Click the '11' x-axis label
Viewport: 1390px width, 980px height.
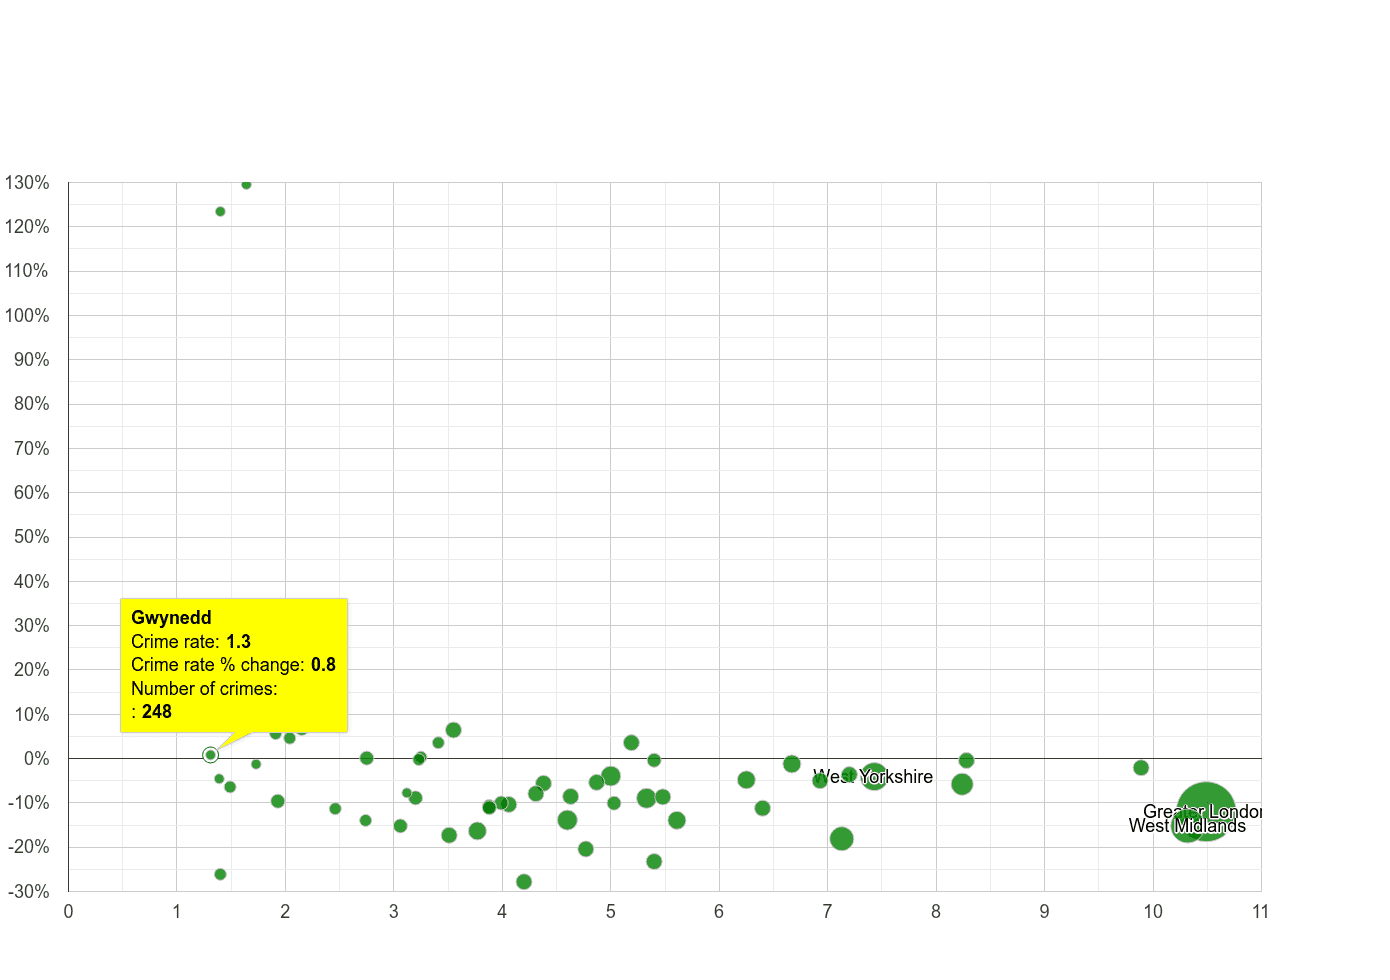[x=1260, y=911]
